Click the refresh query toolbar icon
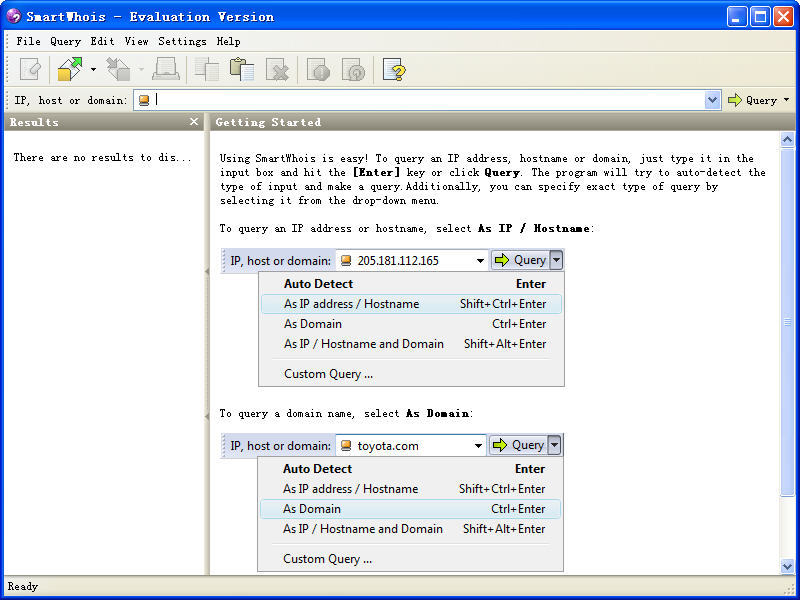 (353, 69)
